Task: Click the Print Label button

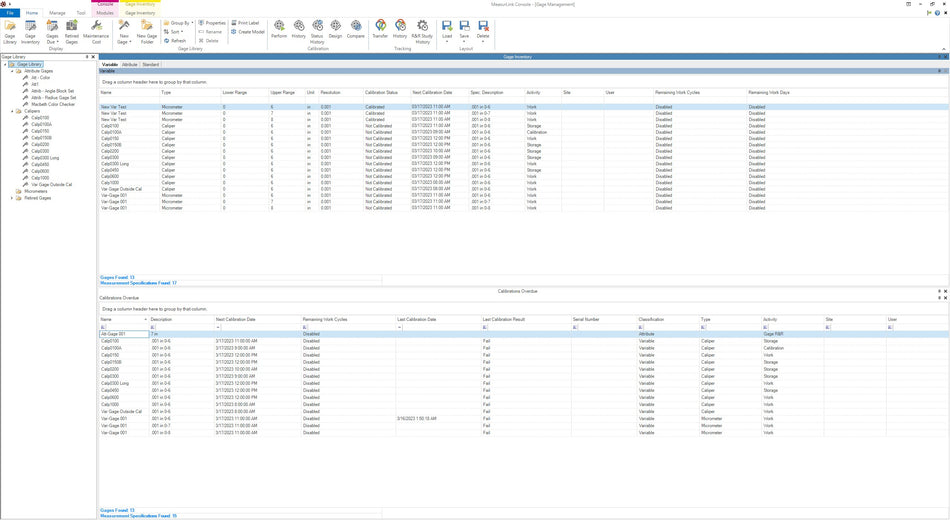Action: click(247, 22)
